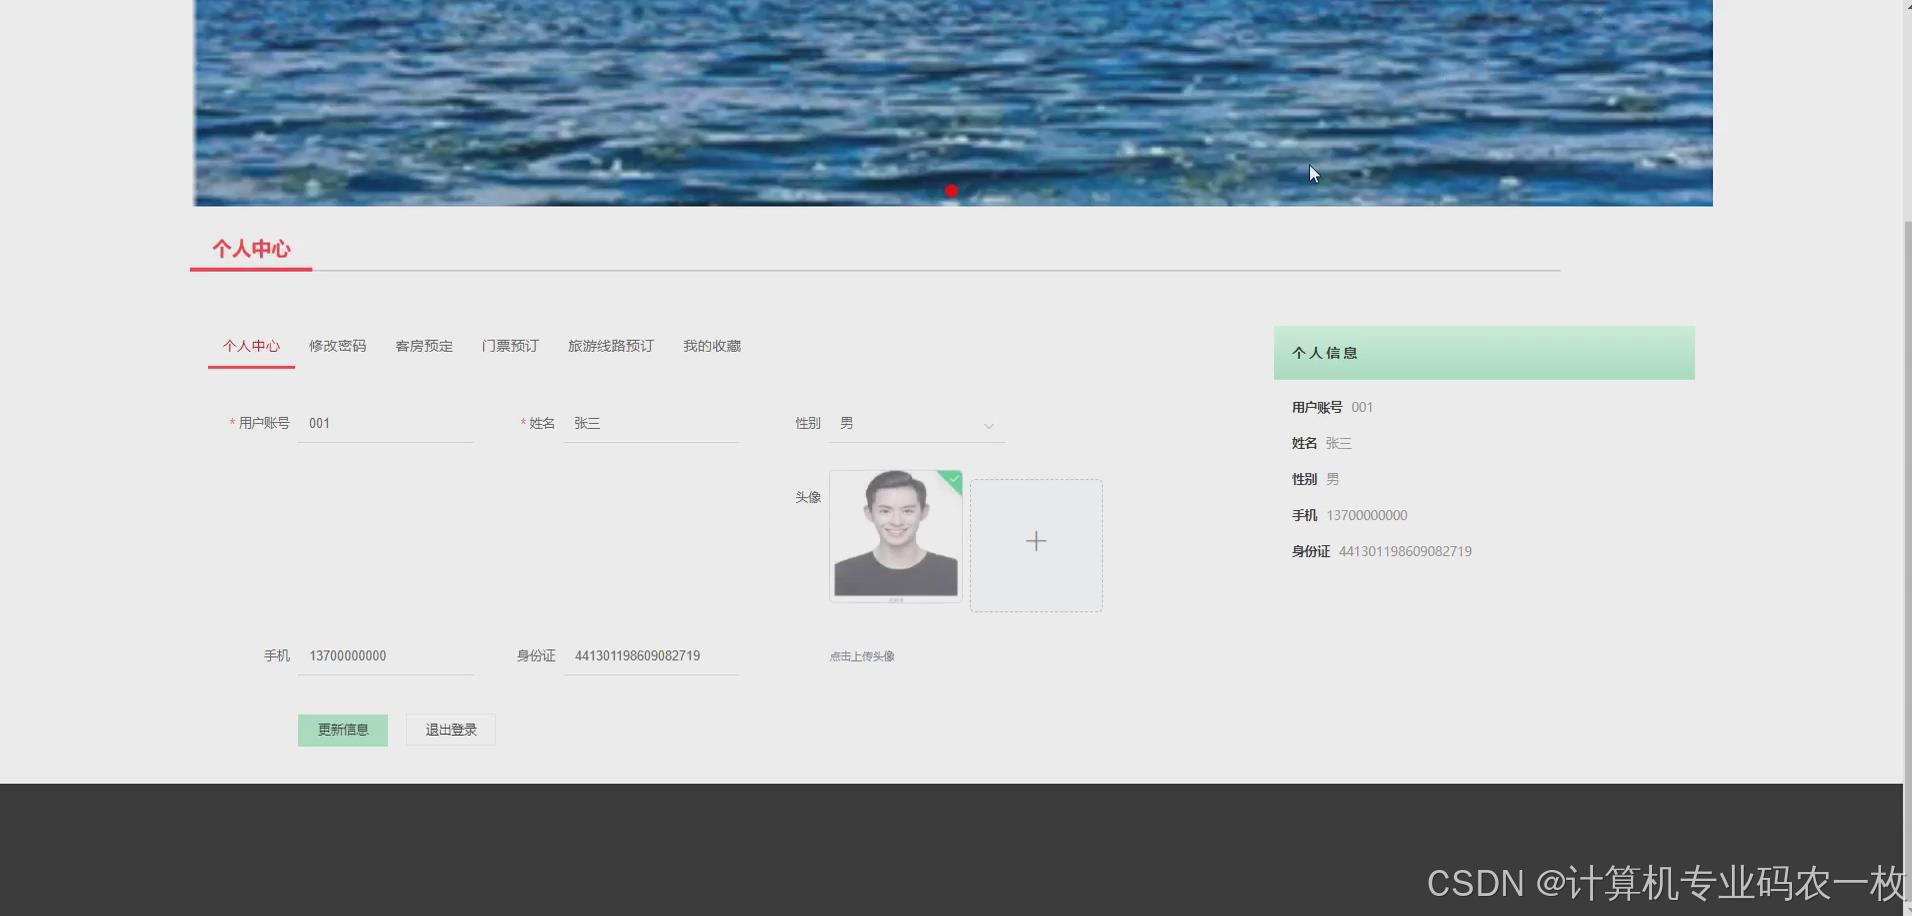Select the 我的收藏 tab
The width and height of the screenshot is (1912, 916).
[x=711, y=345]
